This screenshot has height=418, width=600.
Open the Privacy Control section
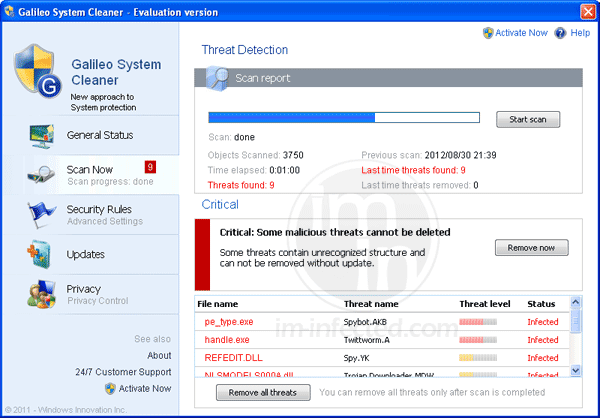pyautogui.click(x=91, y=294)
